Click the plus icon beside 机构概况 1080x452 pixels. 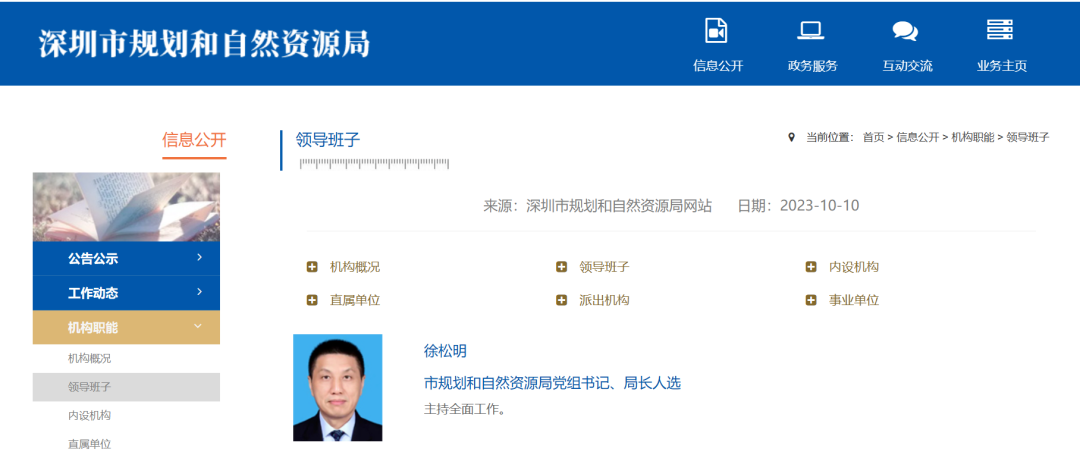[x=312, y=267]
